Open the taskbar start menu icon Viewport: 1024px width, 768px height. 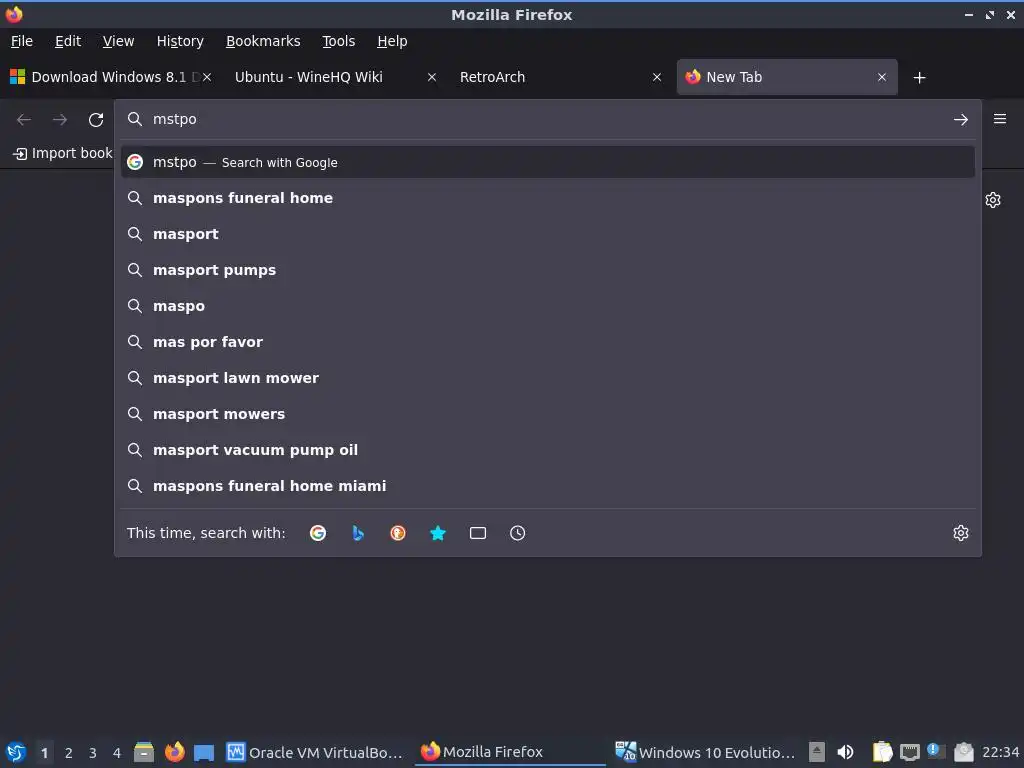[16, 752]
